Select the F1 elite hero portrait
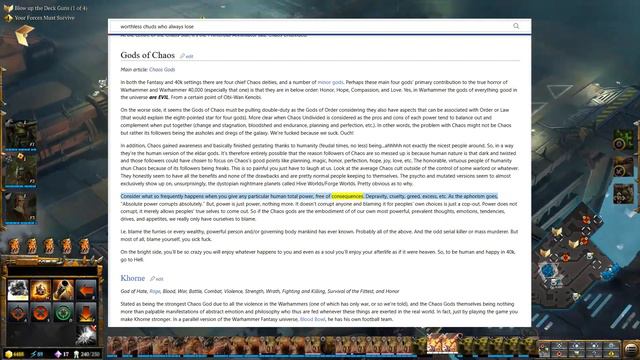This screenshot has height=360, width=640. pos(20,135)
